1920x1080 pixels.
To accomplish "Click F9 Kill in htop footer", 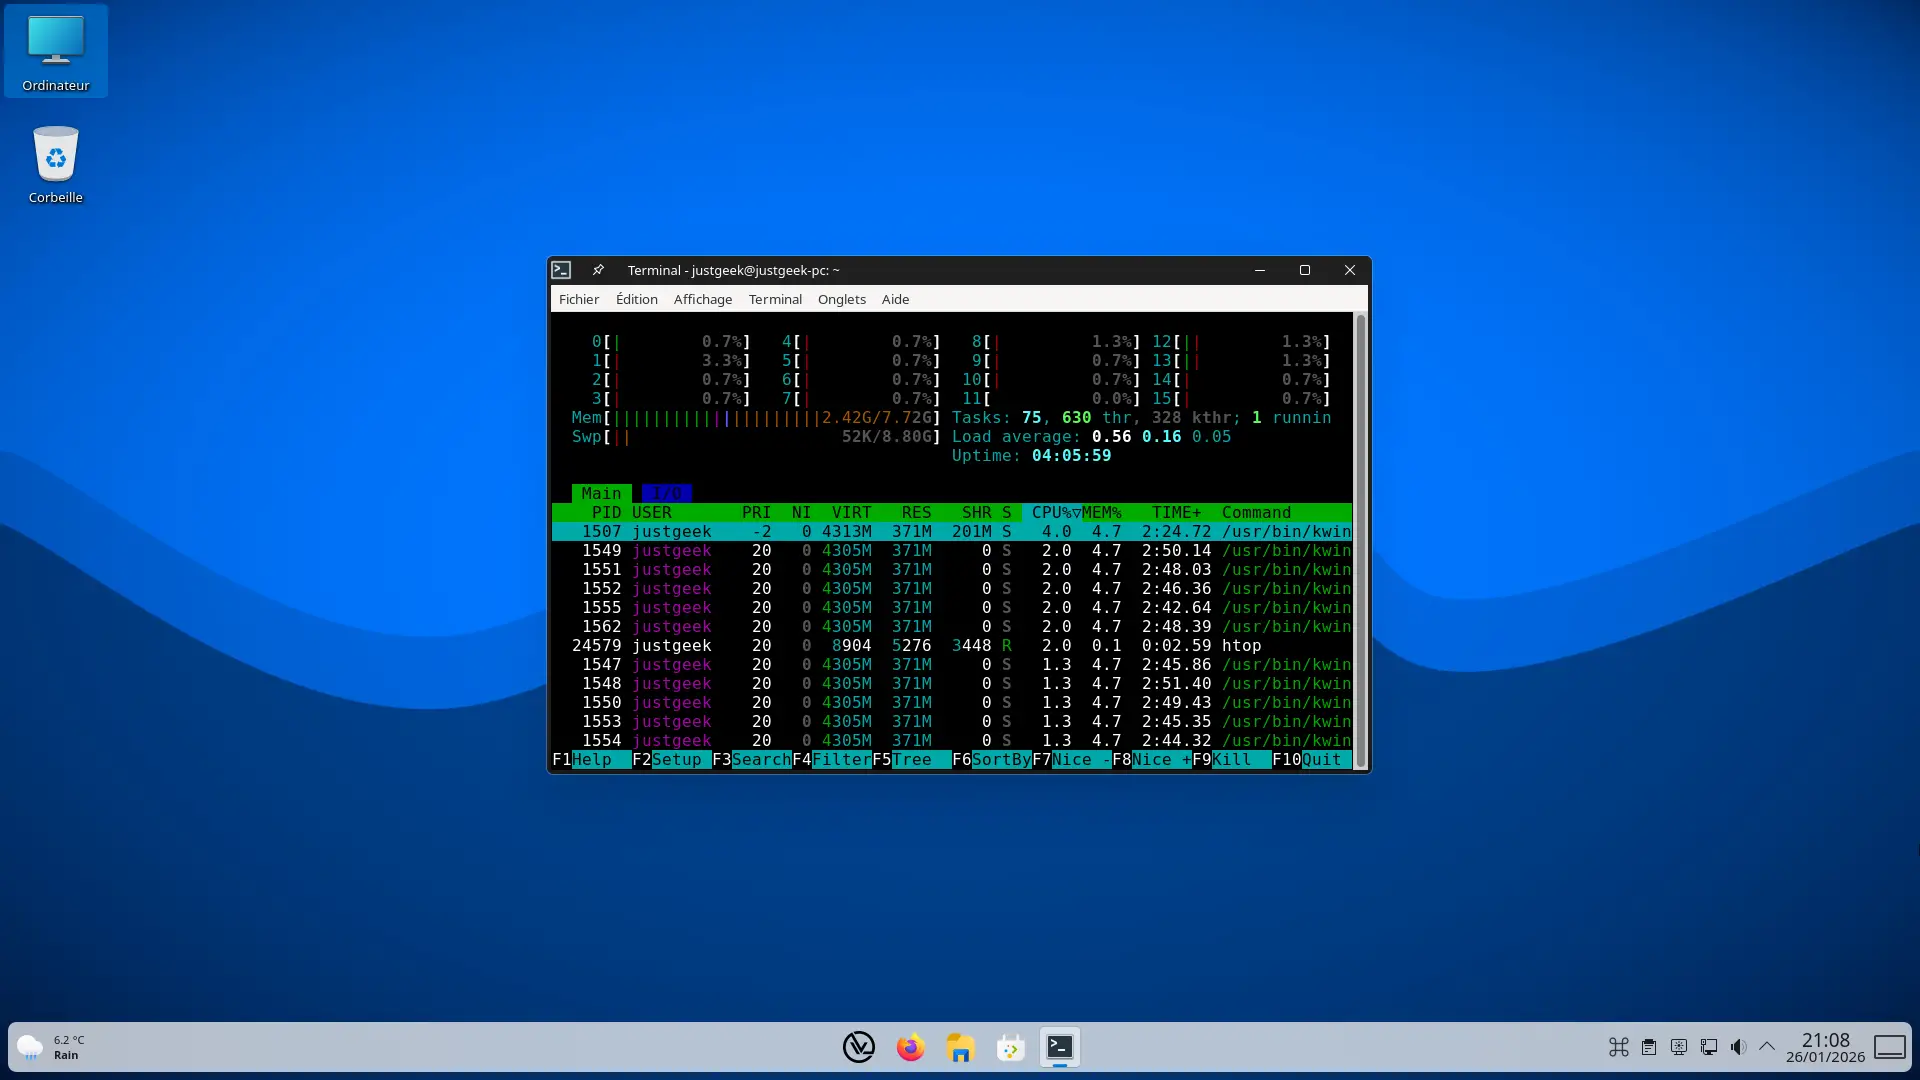I will tap(1232, 759).
